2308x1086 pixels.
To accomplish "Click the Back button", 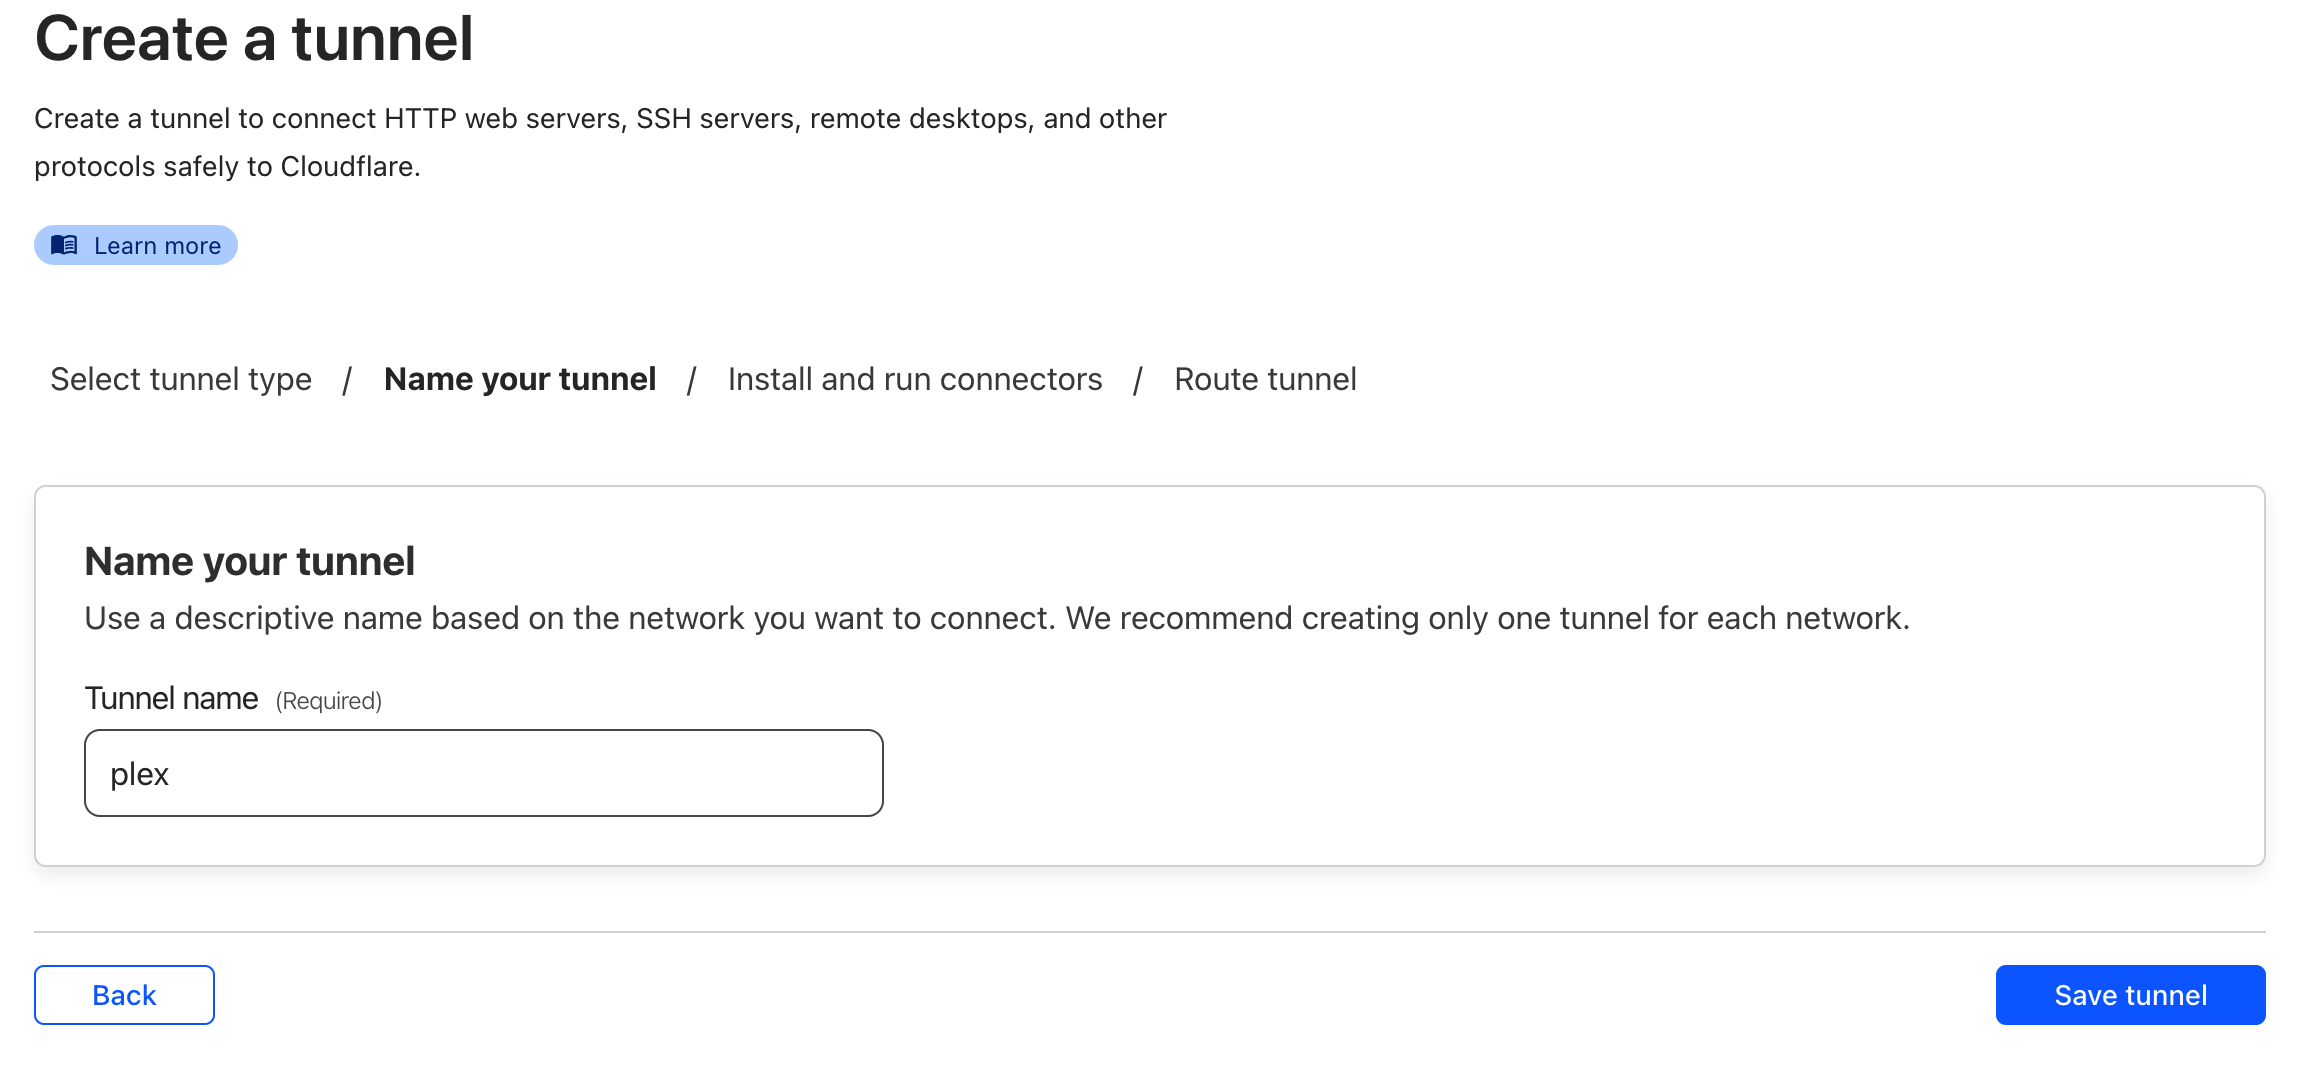I will (x=124, y=995).
